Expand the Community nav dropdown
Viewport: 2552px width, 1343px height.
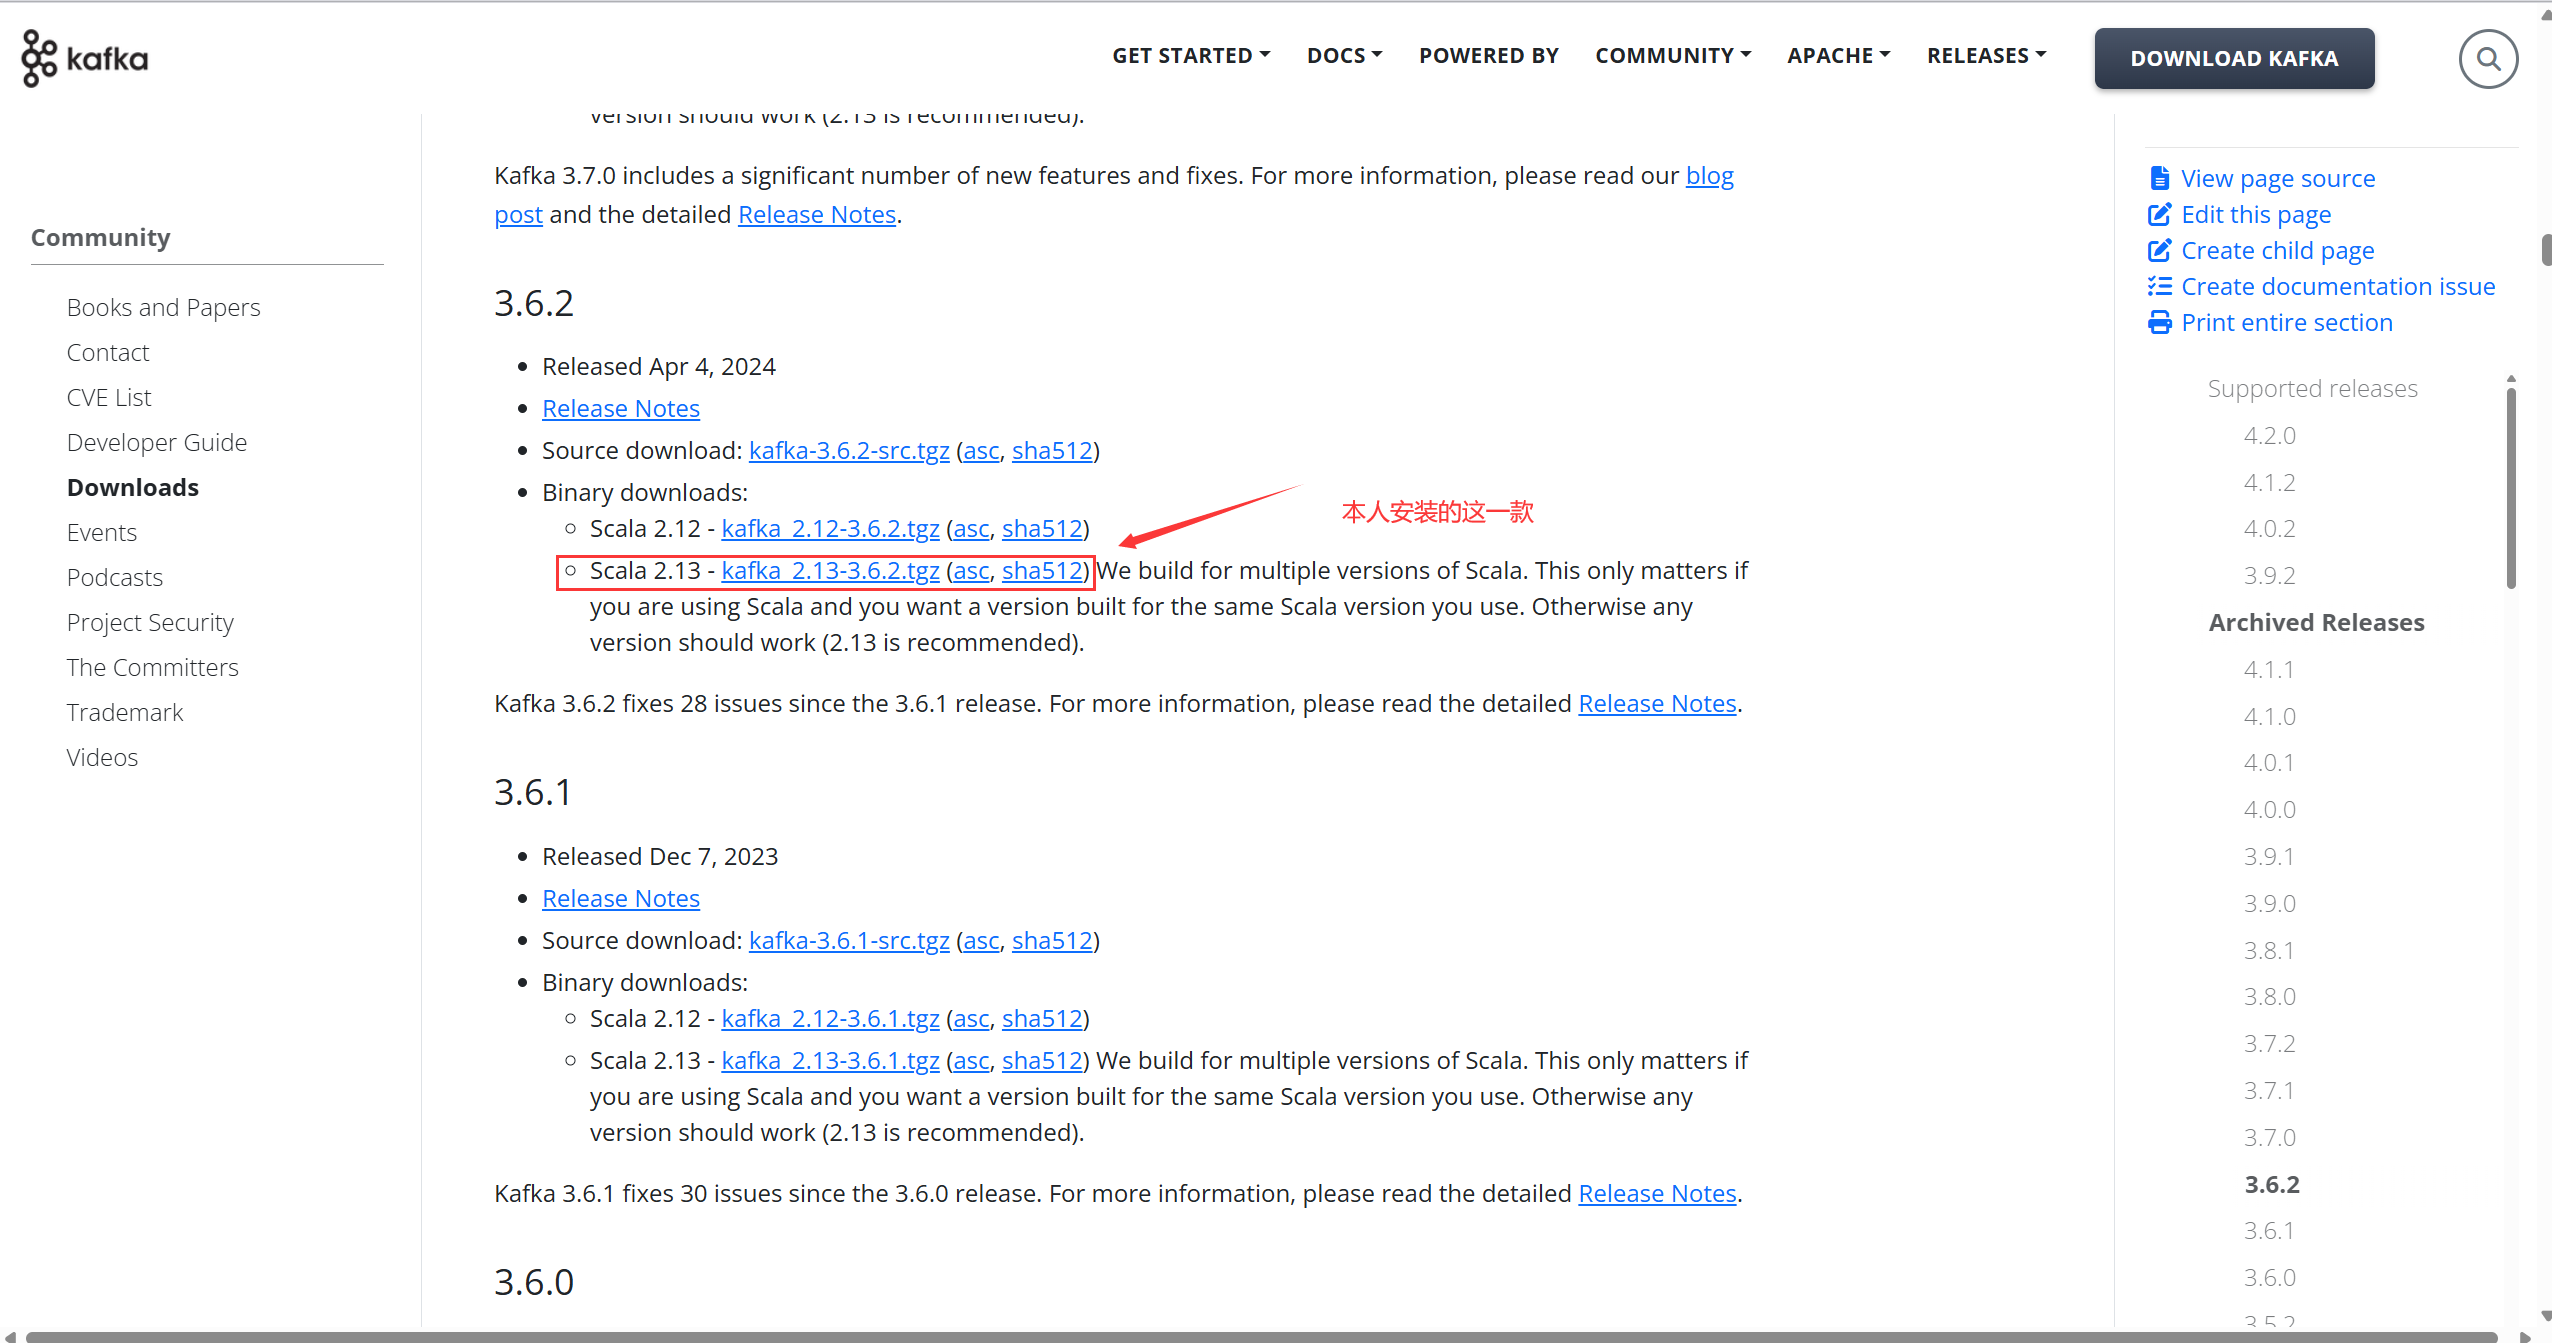pos(1672,56)
